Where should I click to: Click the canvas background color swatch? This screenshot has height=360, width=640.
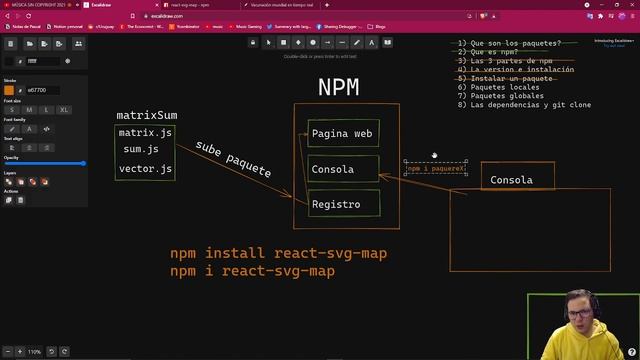9,61
